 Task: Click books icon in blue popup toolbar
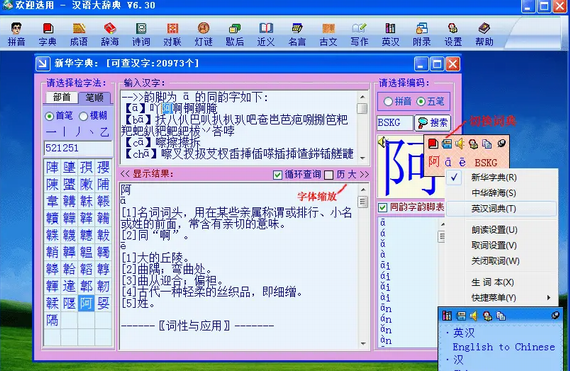(447, 316)
